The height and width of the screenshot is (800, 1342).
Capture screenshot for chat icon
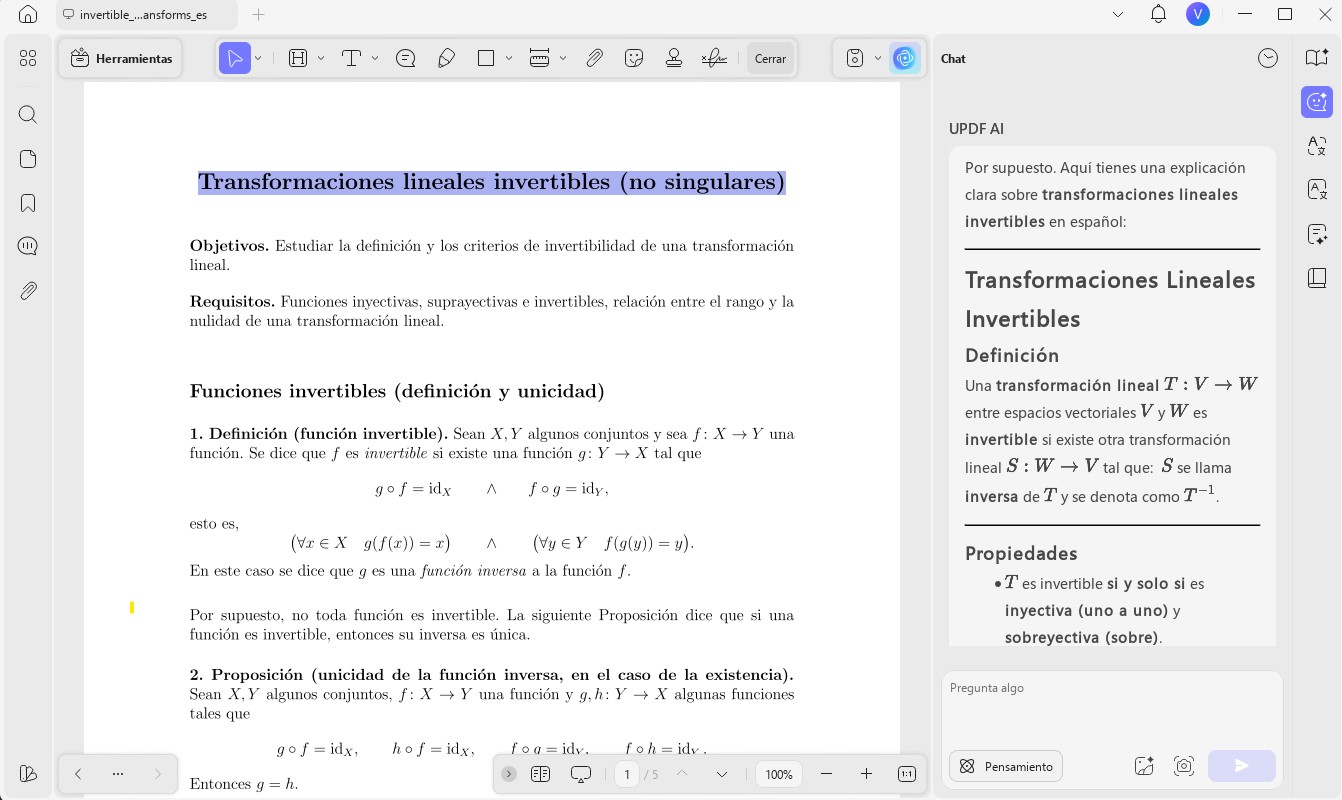(1184, 766)
